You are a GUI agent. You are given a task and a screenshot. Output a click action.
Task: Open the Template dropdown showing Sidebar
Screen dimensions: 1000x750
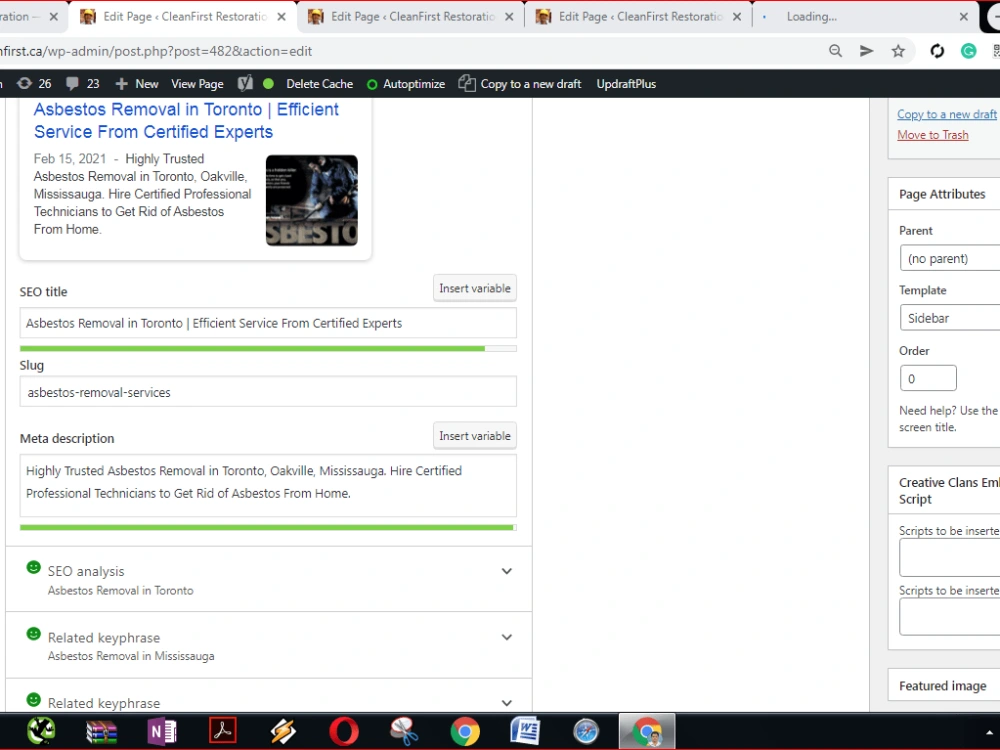point(950,318)
